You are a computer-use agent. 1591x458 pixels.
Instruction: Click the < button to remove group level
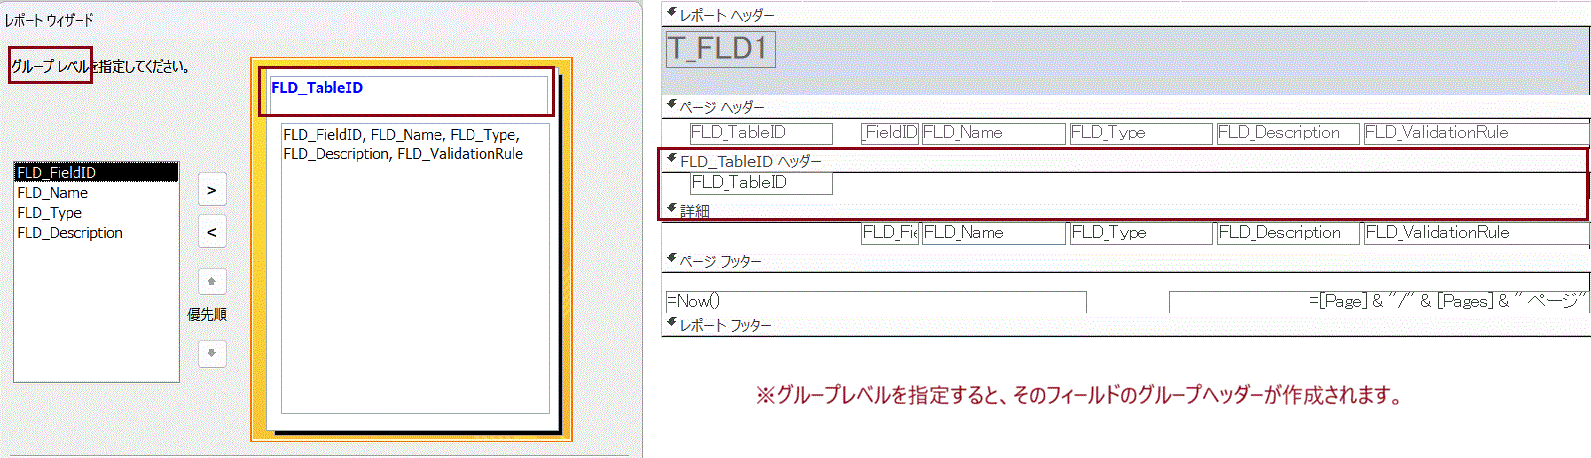(212, 232)
